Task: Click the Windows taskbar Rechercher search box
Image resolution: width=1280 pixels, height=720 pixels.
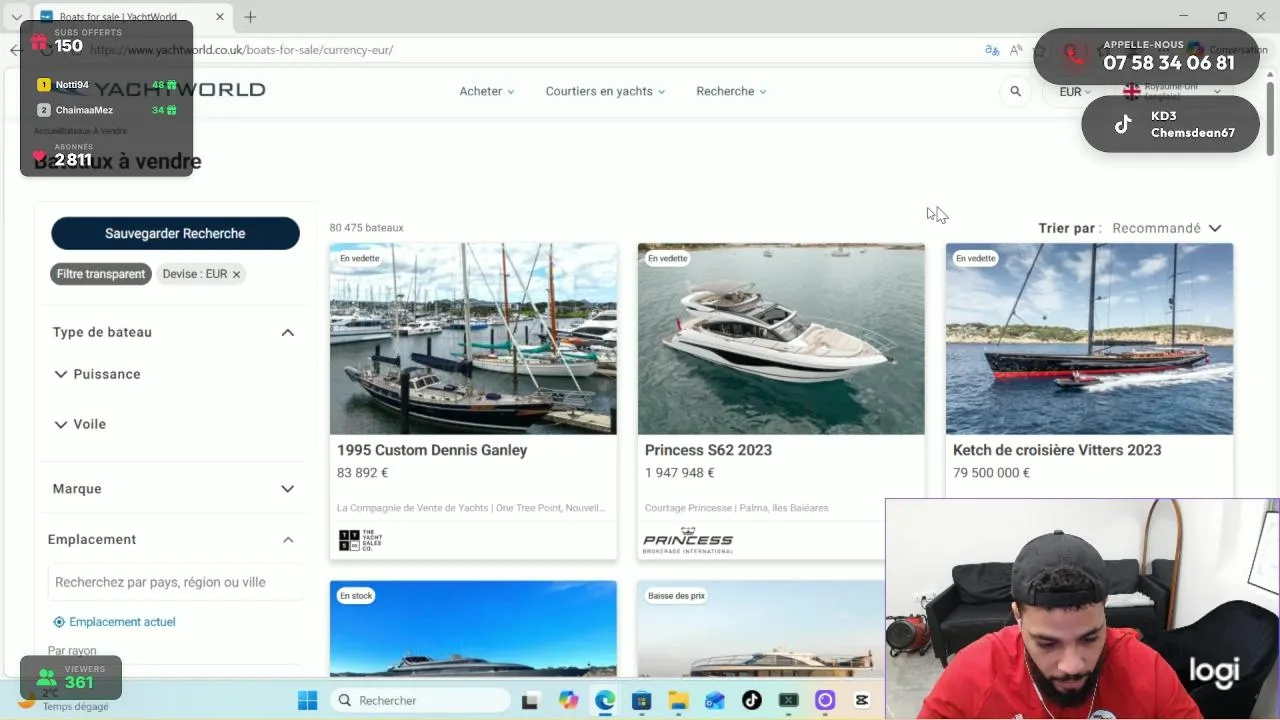Action: click(420, 700)
